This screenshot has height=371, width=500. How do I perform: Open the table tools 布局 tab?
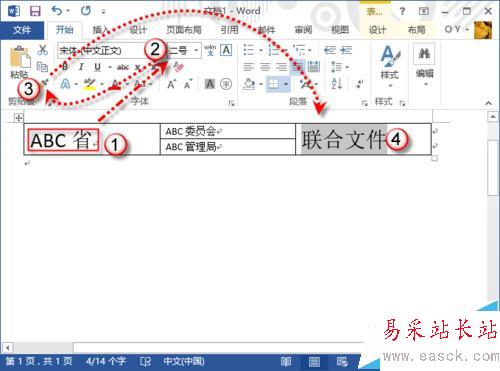[x=417, y=30]
